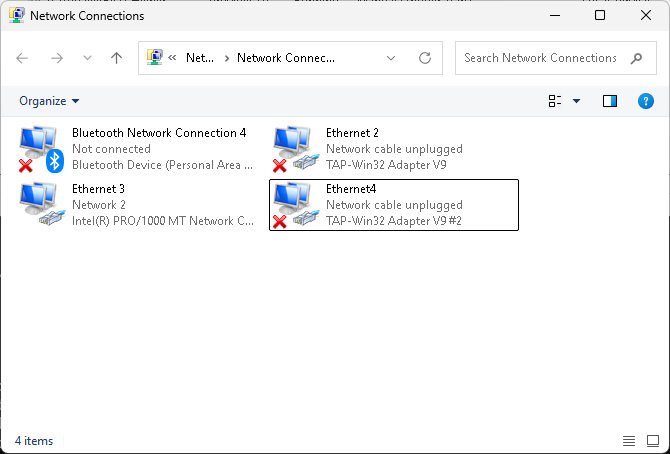Viewport: 670px width, 454px height.
Task: Click the Help question mark icon
Action: pos(646,101)
